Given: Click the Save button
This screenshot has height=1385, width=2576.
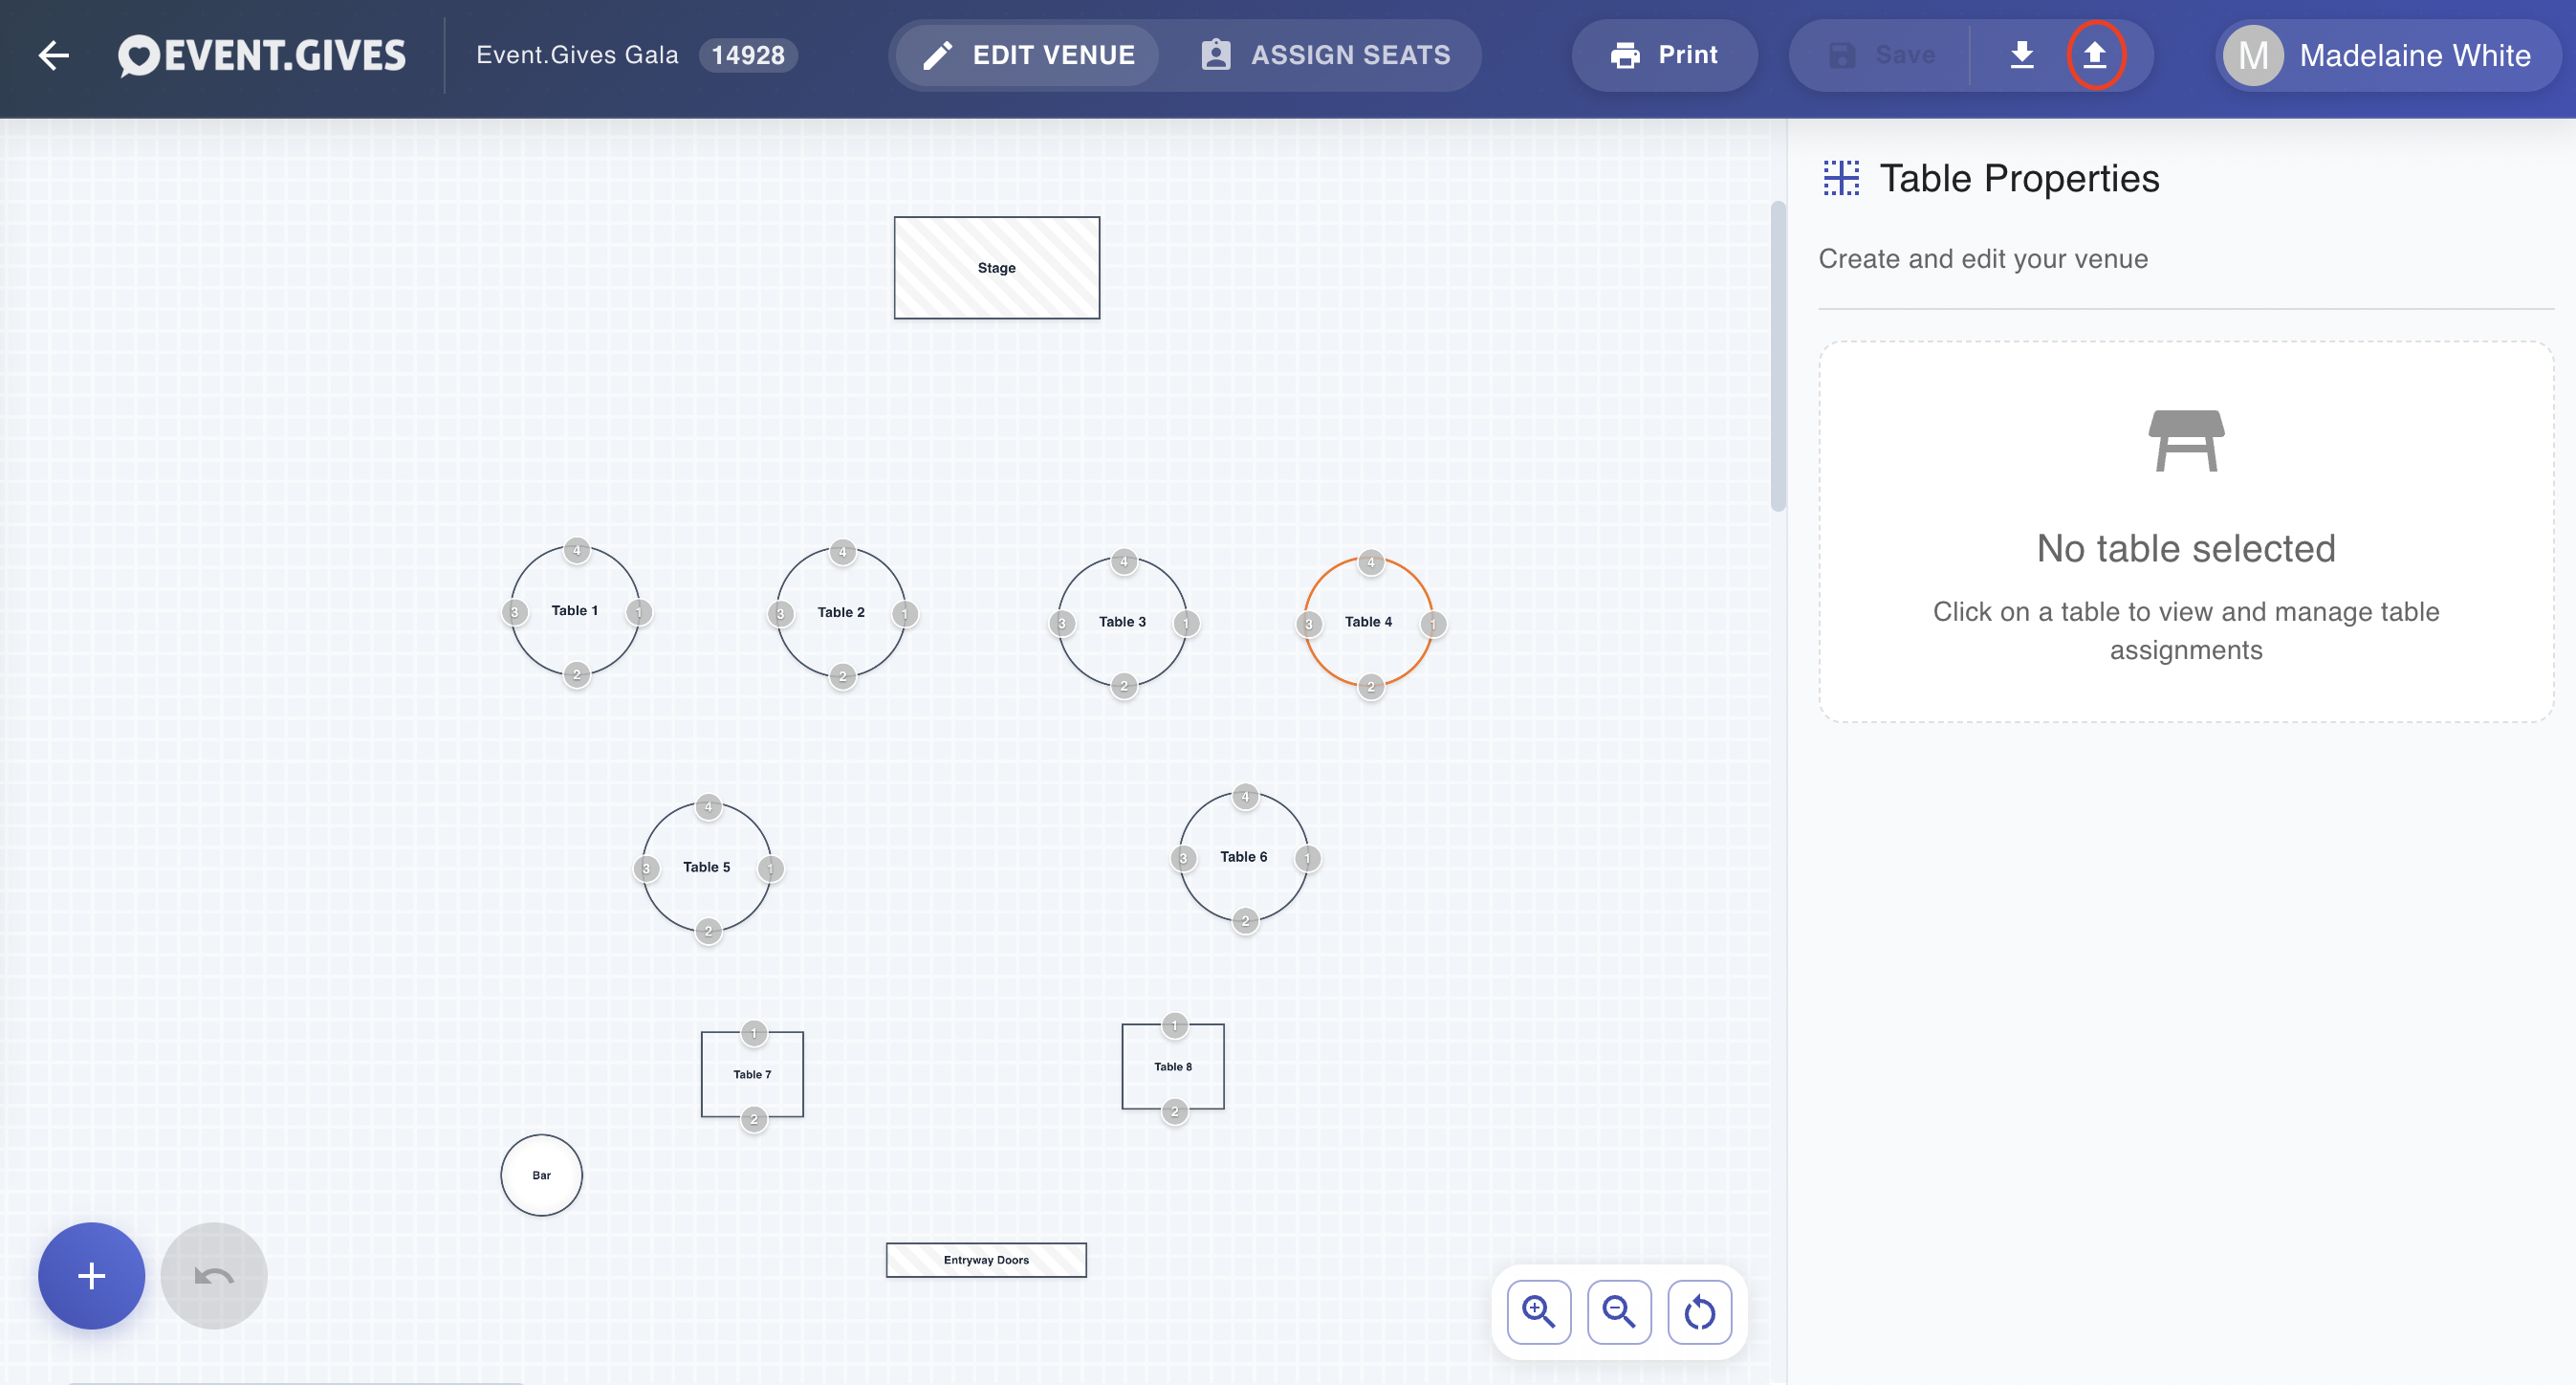Looking at the screenshot, I should point(1881,55).
